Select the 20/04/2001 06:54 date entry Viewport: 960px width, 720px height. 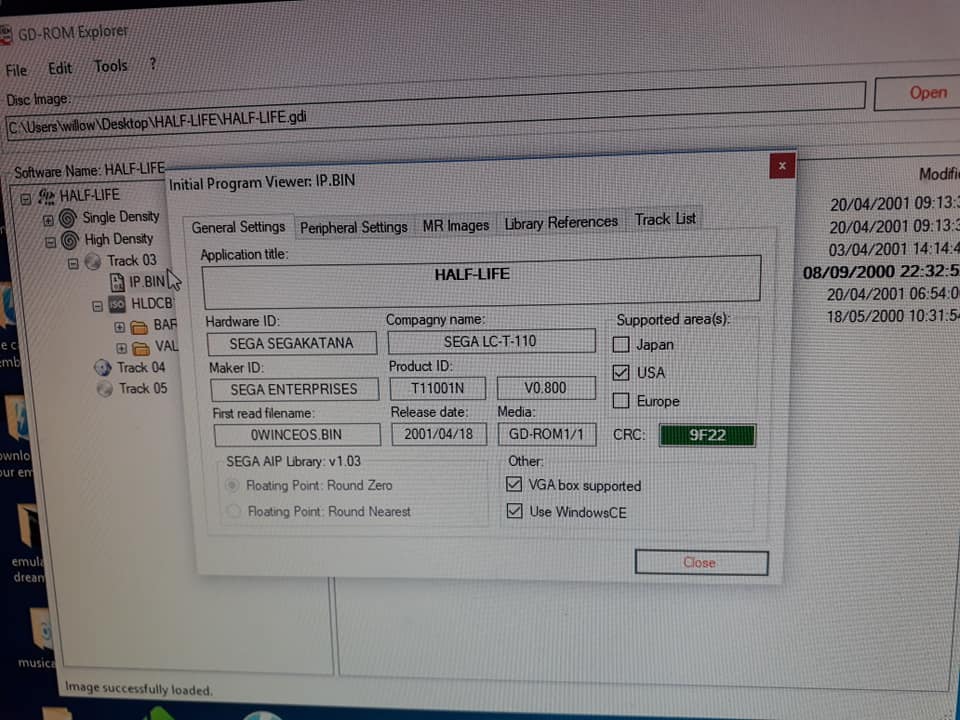(x=893, y=294)
